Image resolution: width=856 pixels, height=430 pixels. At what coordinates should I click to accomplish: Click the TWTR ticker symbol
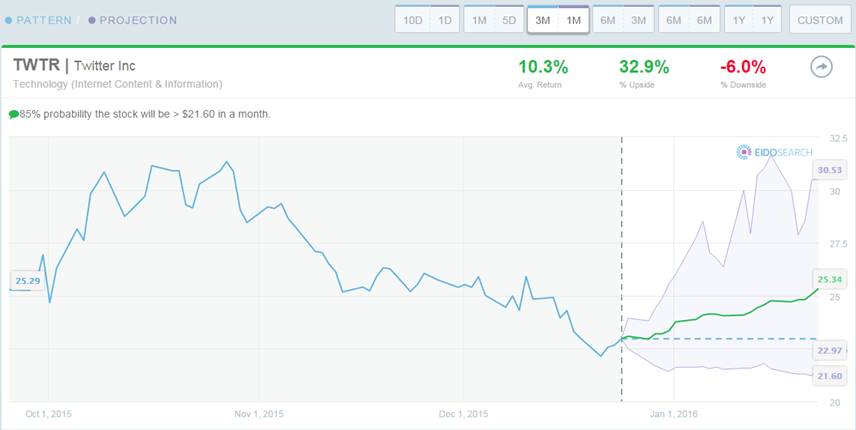(x=36, y=65)
